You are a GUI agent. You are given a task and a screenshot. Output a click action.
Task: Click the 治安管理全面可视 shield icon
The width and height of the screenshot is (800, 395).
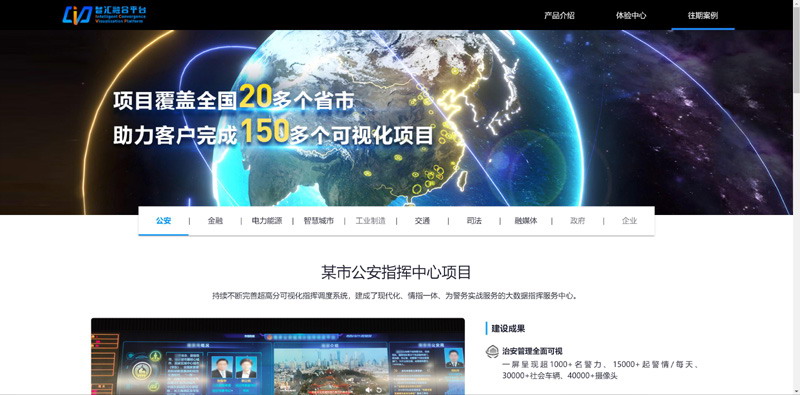(492, 351)
